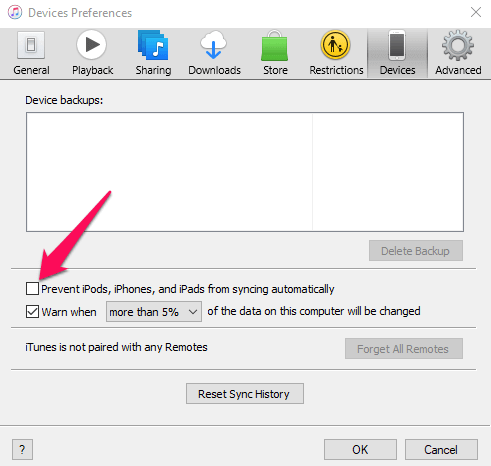Open the 'more than 5%' dropdown
Screen dimensions: 491x466
[154, 312]
